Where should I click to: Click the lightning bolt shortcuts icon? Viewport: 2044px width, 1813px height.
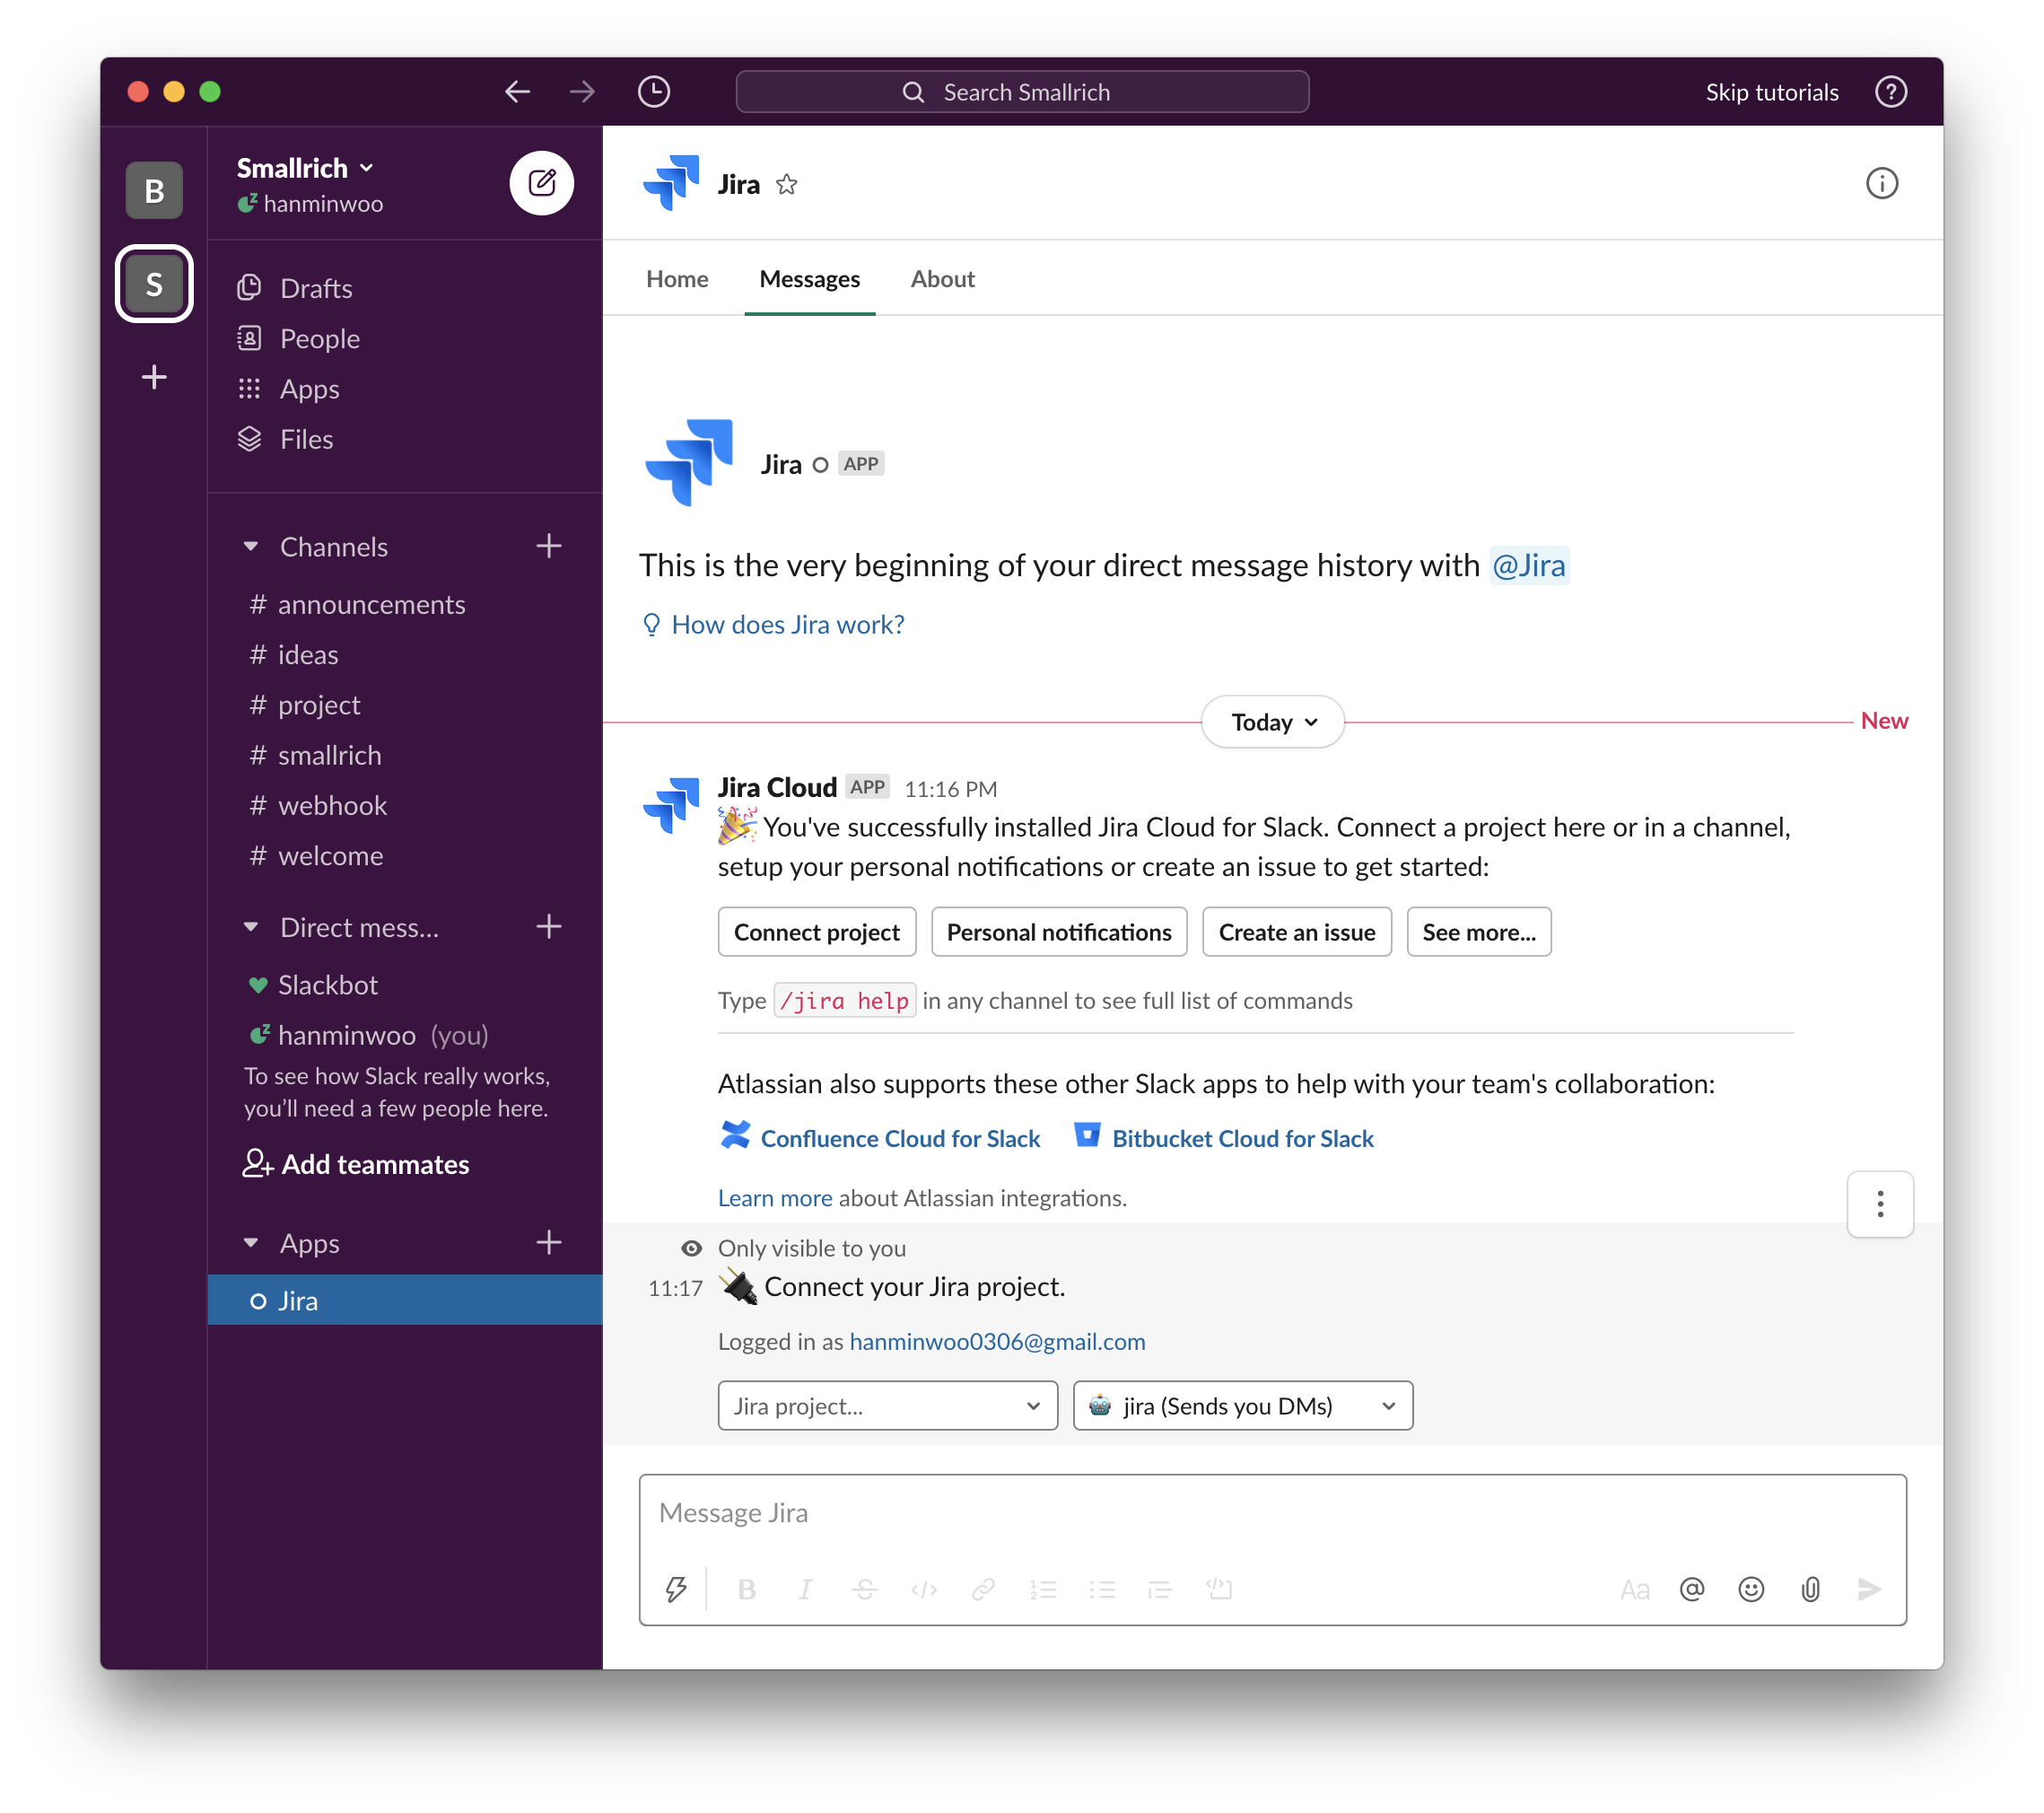click(676, 1589)
